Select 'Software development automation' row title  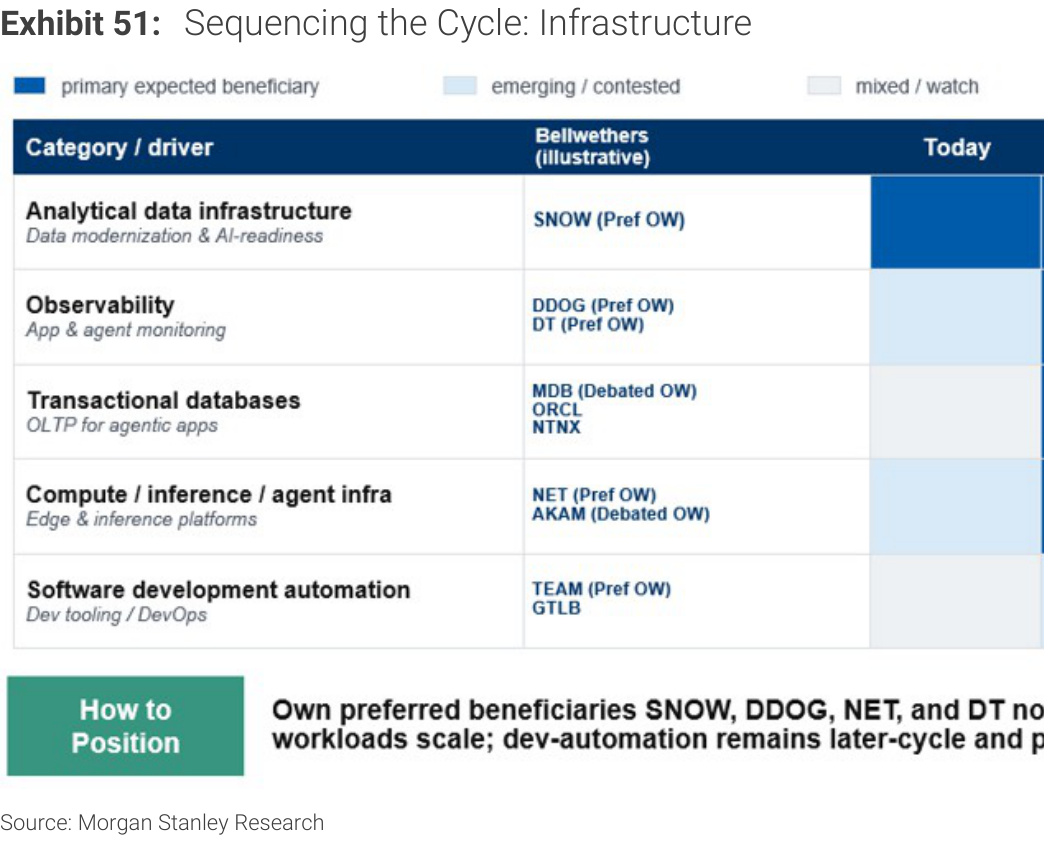(218, 590)
